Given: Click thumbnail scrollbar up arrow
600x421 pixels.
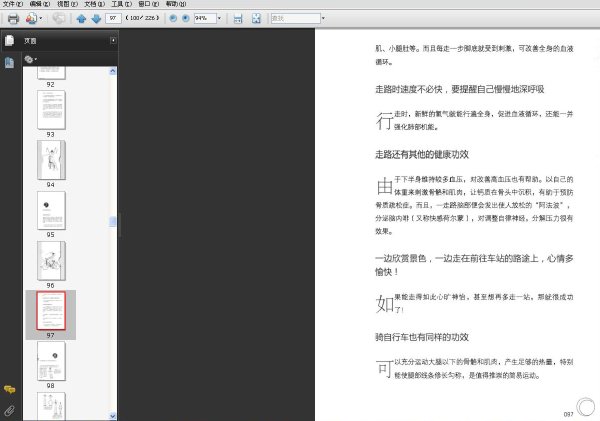Looking at the screenshot, I should pyautogui.click(x=112, y=71).
